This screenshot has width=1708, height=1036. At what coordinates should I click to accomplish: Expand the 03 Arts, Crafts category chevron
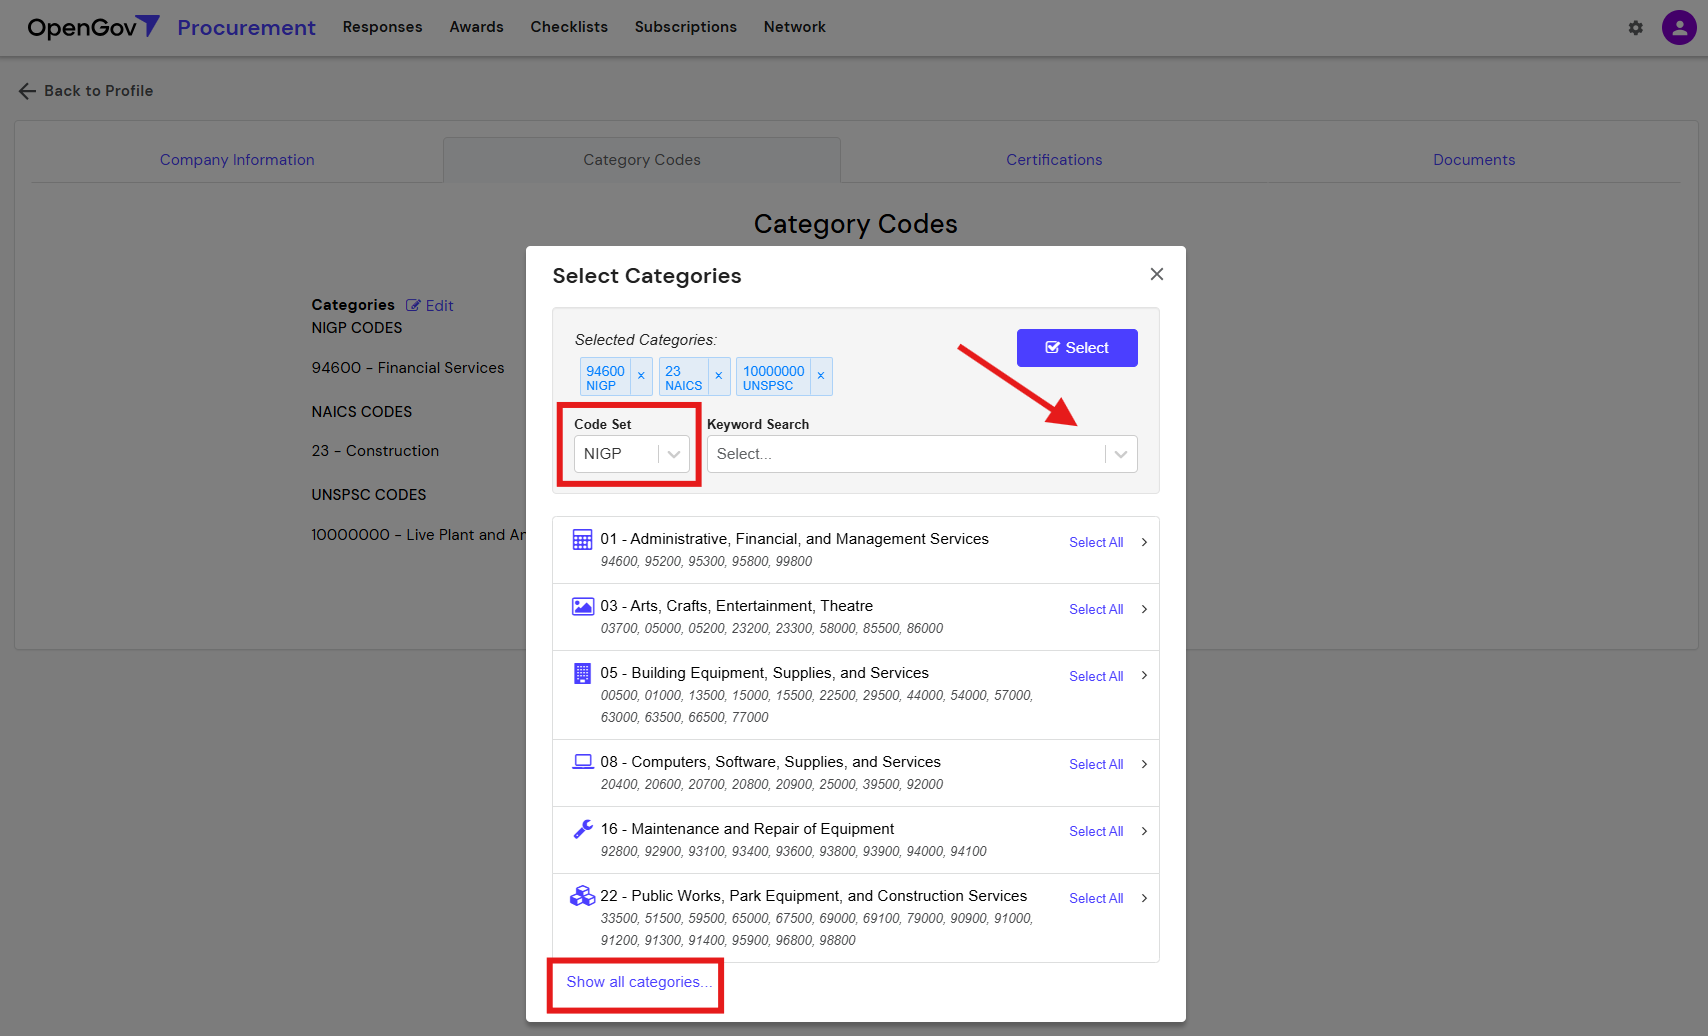[1144, 609]
